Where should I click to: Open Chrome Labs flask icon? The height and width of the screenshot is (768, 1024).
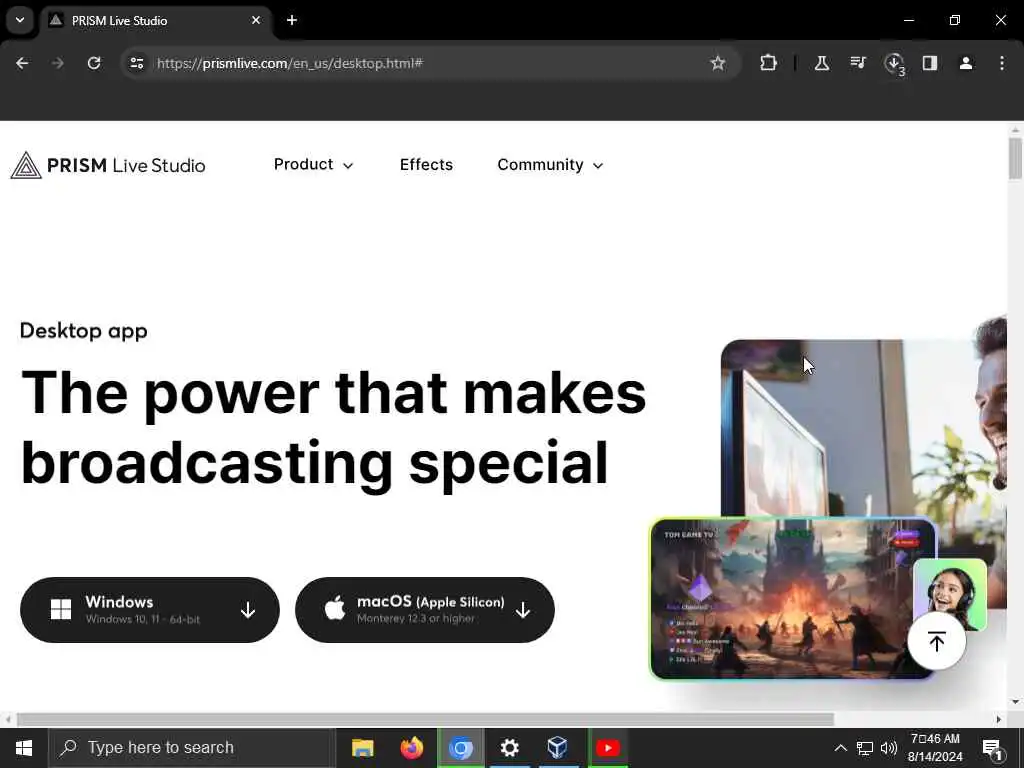coord(822,63)
